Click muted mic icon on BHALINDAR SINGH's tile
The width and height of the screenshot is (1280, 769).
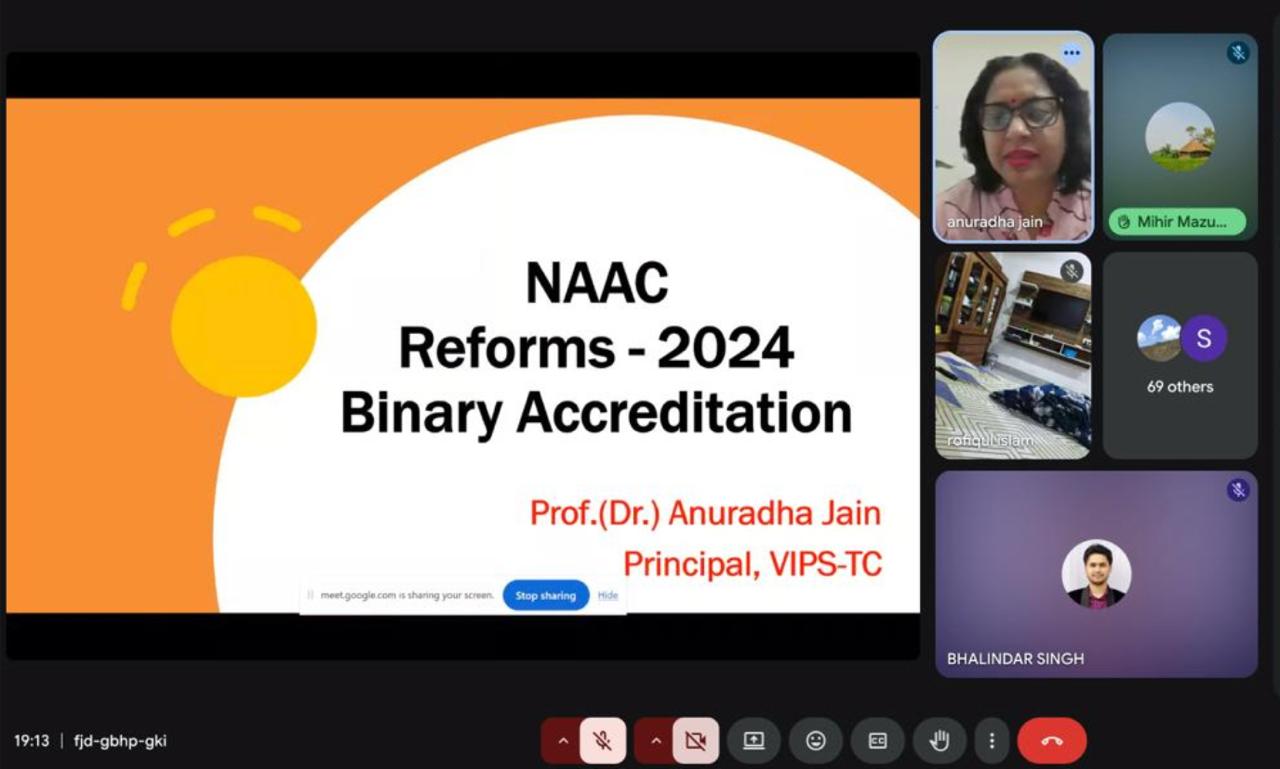point(1238,490)
